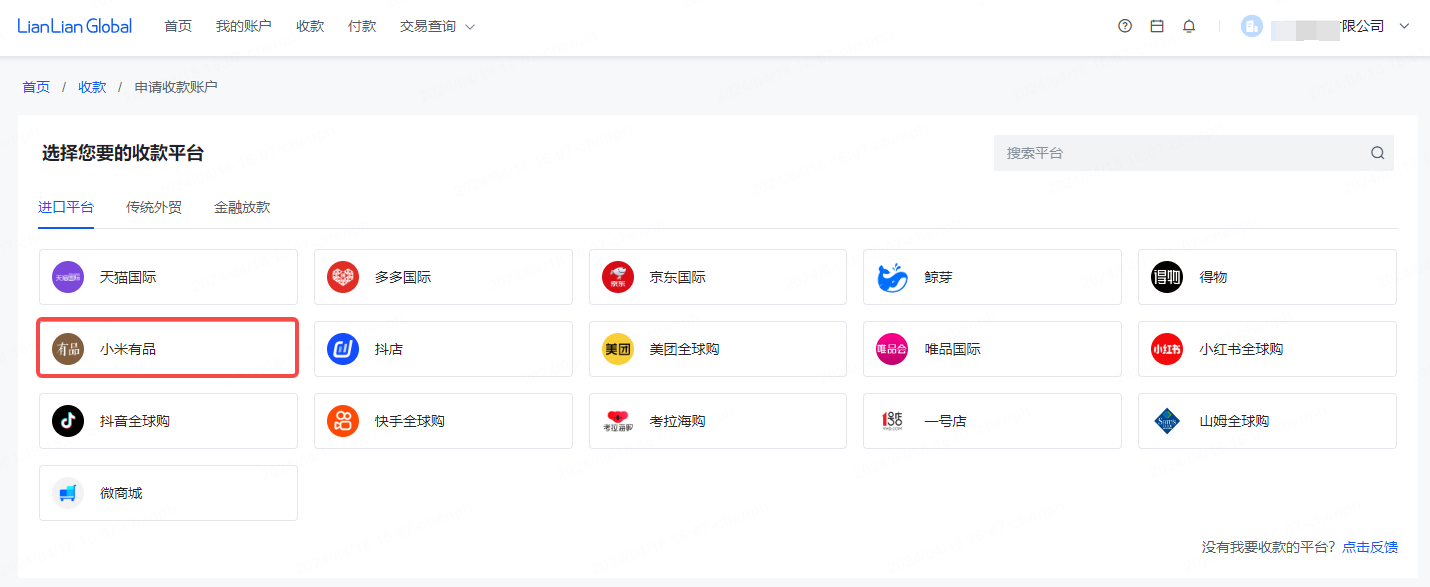Switch to the 传统外贸 tab
This screenshot has height=587, width=1430.
(x=154, y=208)
